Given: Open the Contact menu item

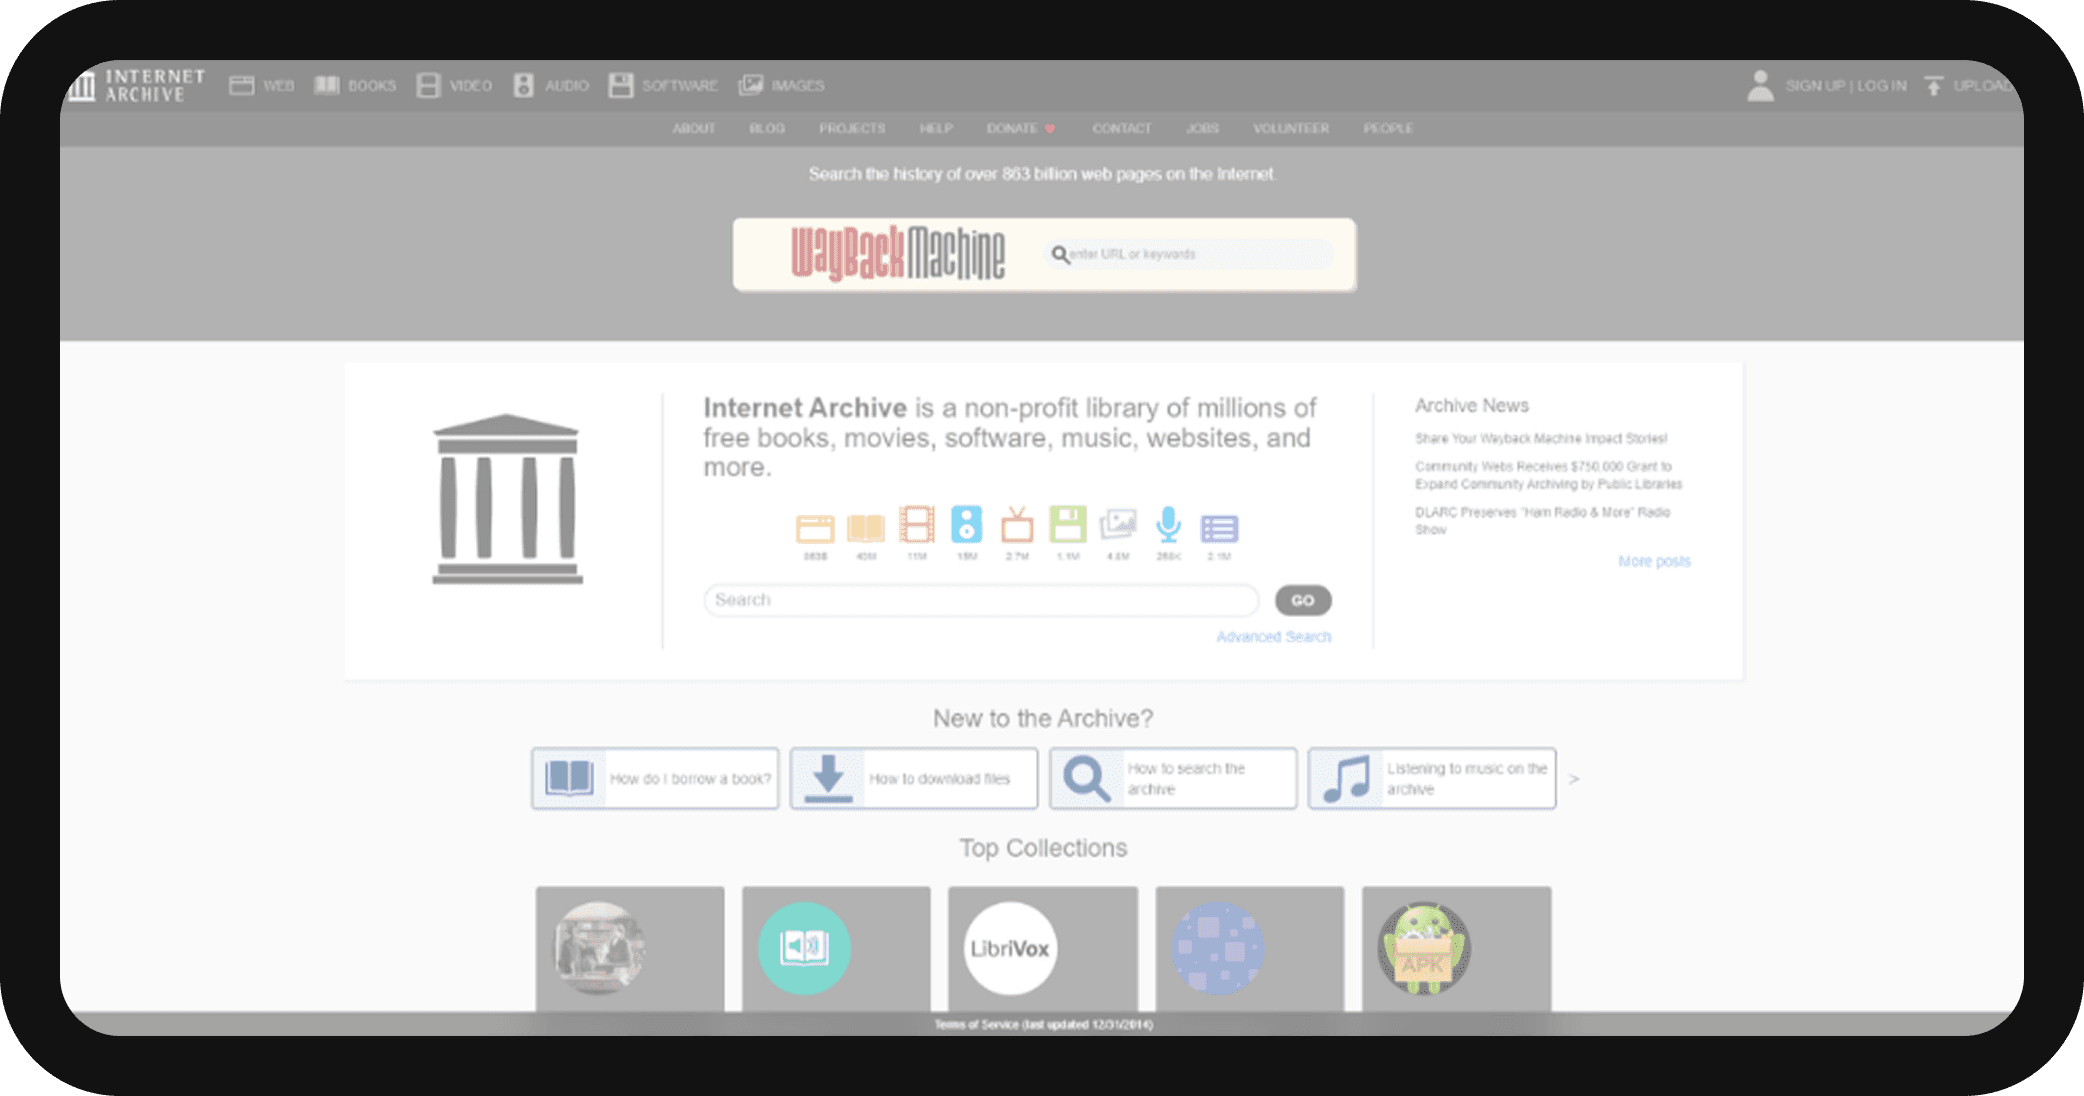Looking at the screenshot, I should [x=1122, y=129].
